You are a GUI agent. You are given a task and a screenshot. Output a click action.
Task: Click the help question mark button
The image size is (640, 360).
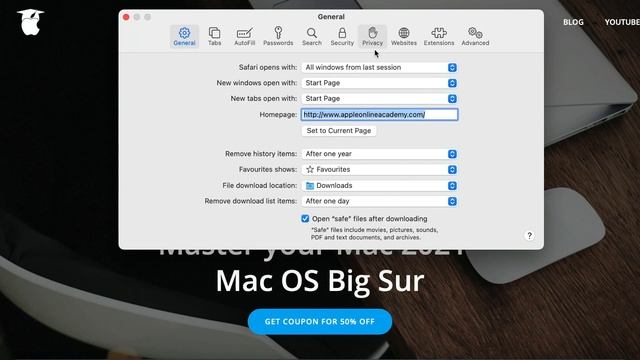[529, 236]
